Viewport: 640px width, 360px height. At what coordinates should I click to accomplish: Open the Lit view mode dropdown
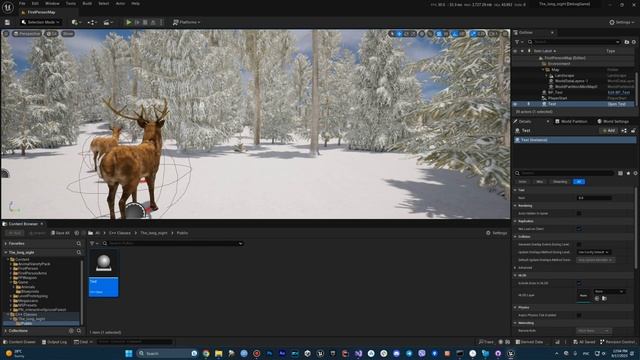(51, 33)
